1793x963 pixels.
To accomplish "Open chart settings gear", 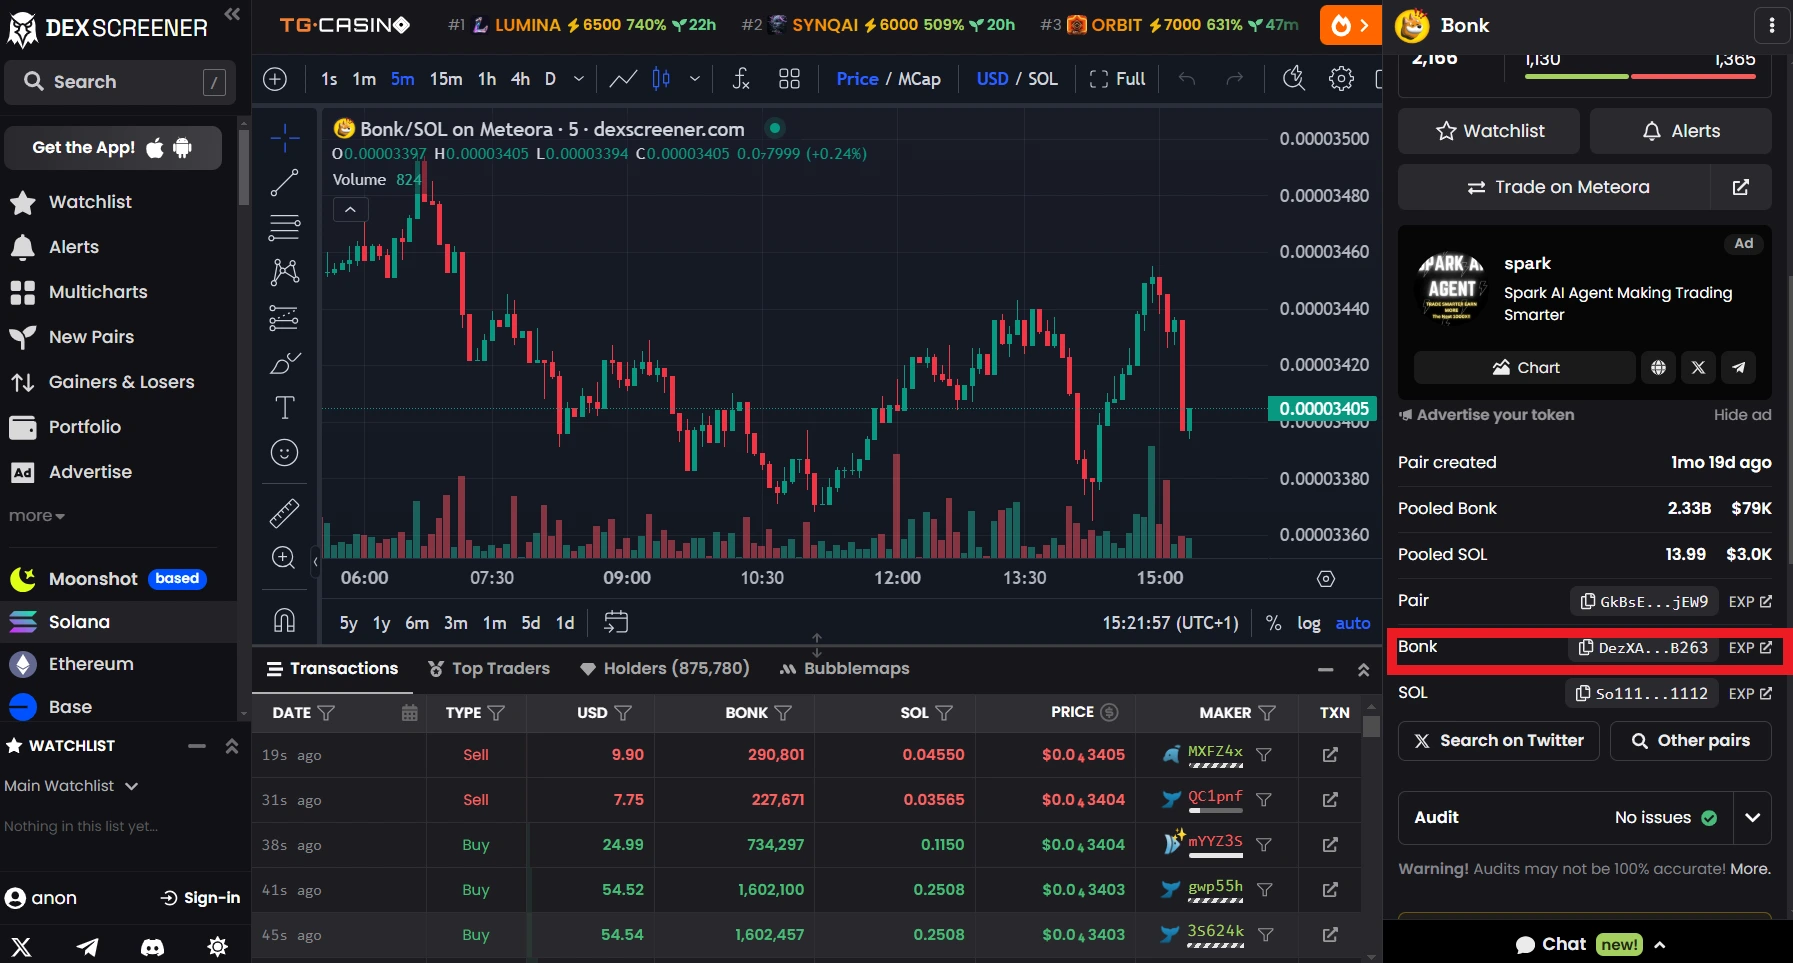I will 1341,79.
